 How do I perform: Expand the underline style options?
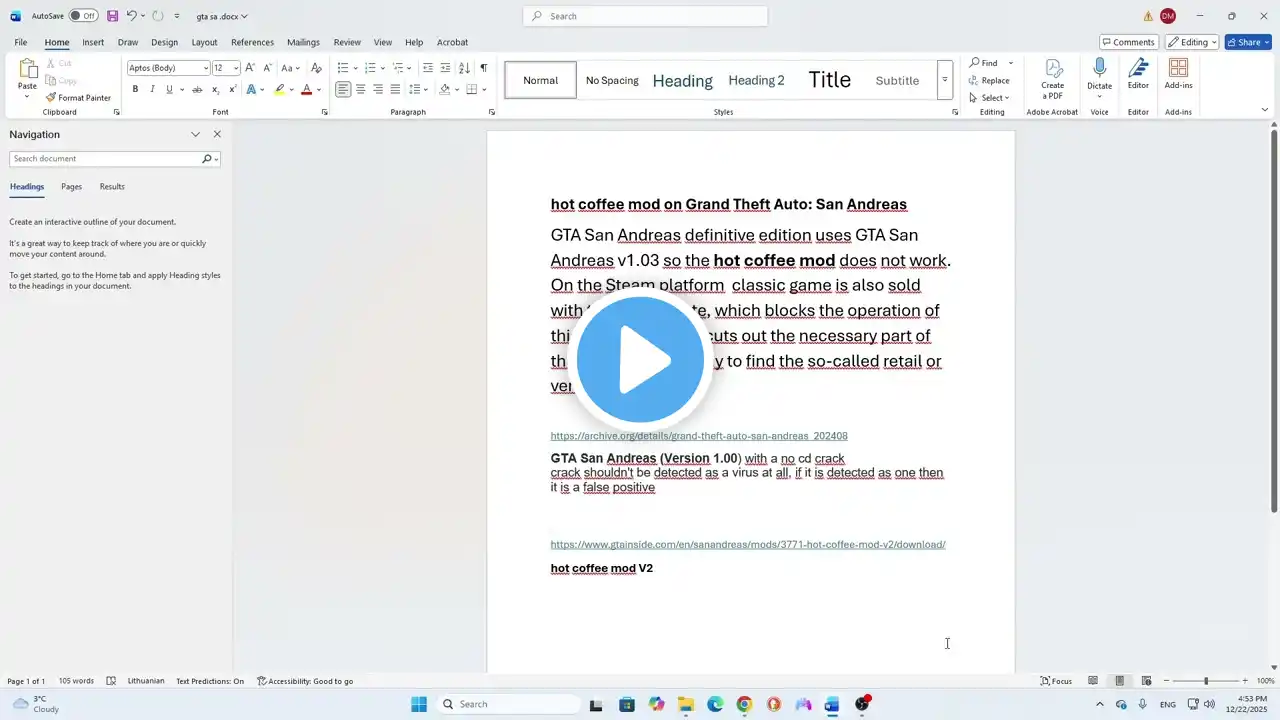[x=181, y=89]
